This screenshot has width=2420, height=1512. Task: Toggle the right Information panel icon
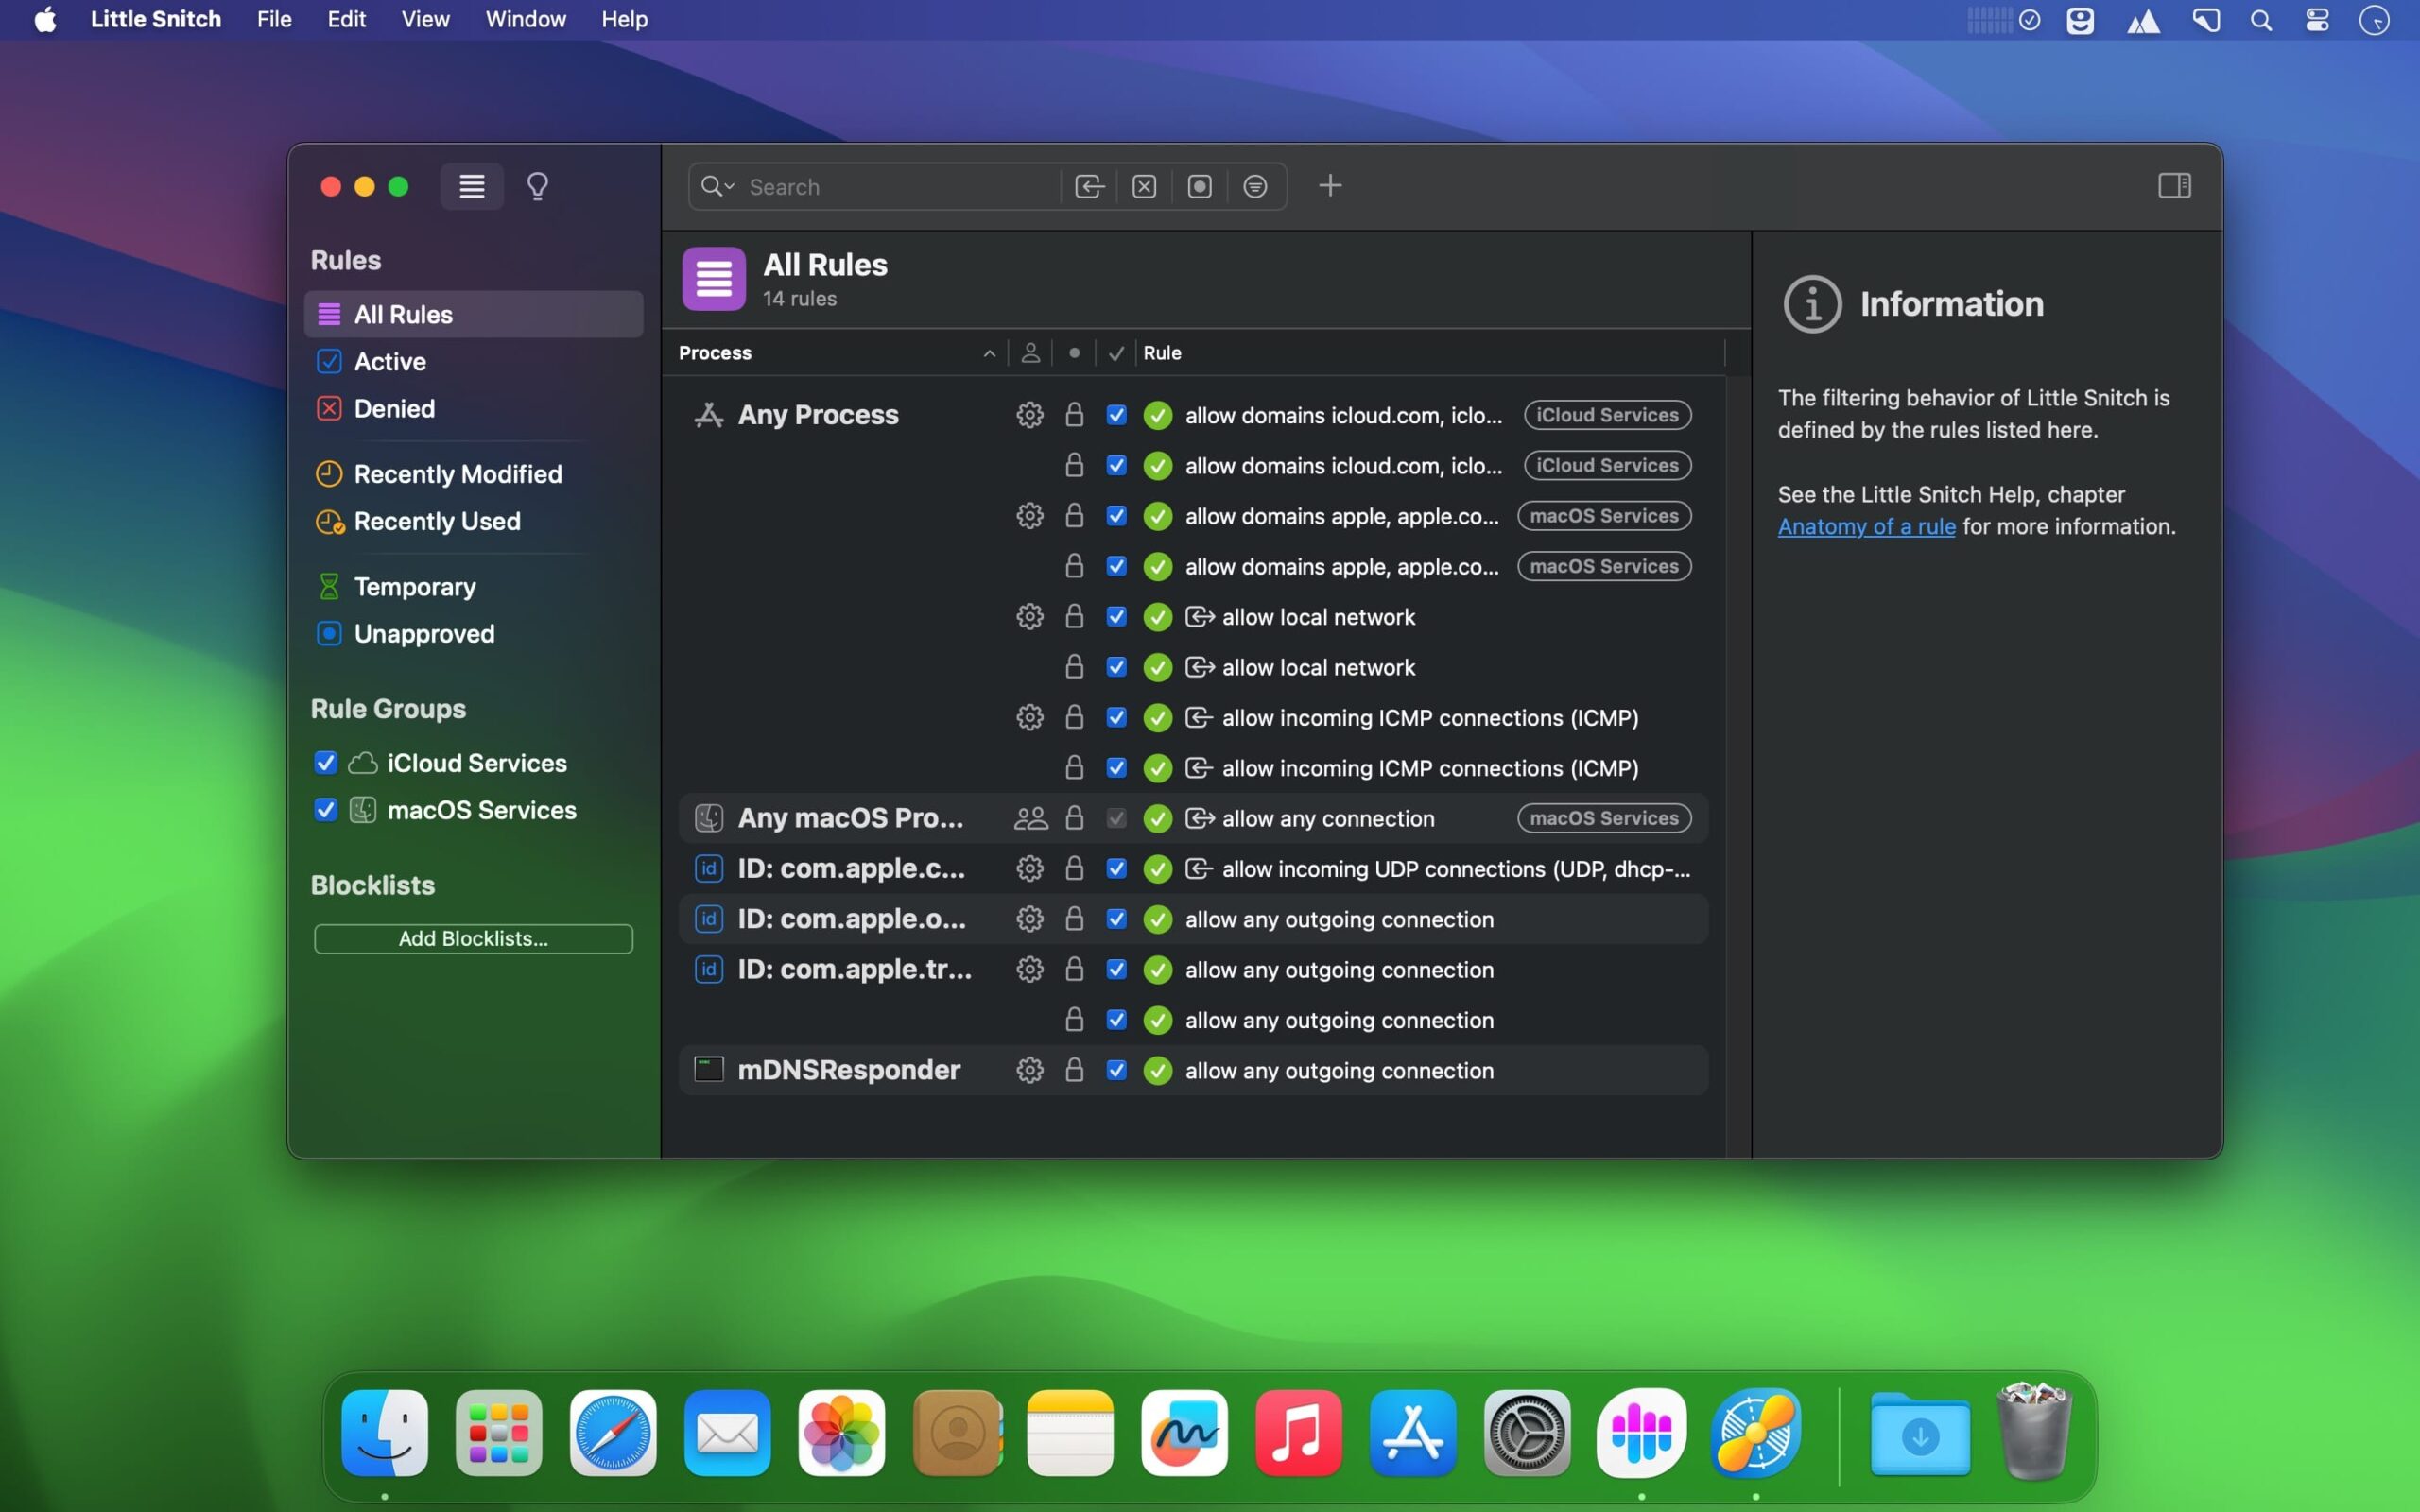click(x=2174, y=185)
